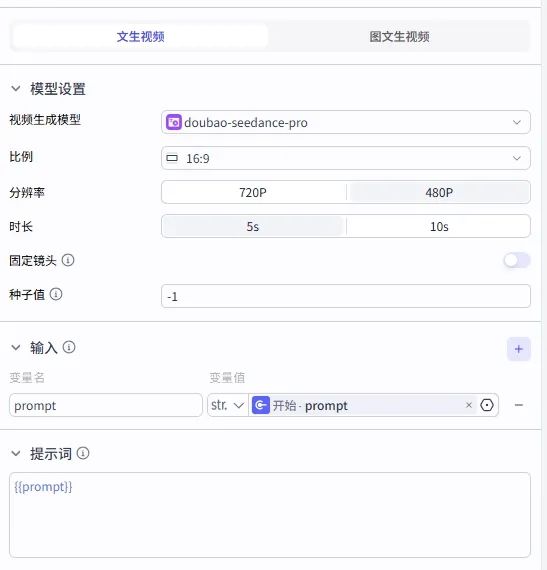Click the prompt variable name field

(106, 405)
